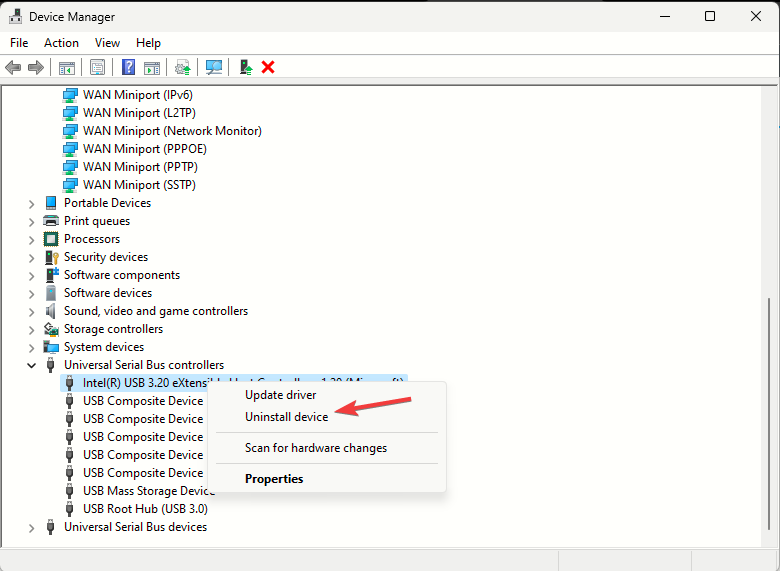The height and width of the screenshot is (571, 780).
Task: Click the Storage controllers icon
Action: [x=51, y=329]
